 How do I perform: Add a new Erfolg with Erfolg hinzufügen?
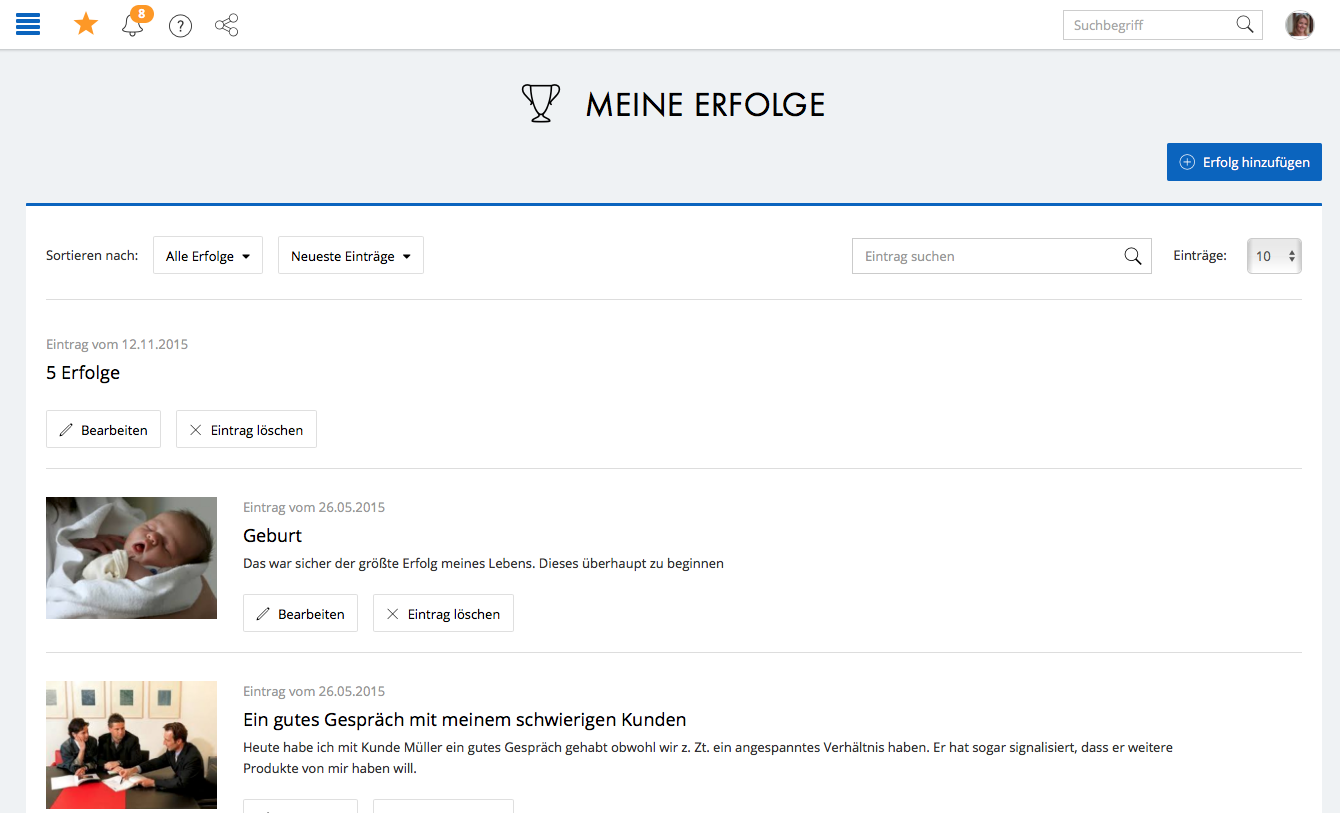point(1244,162)
